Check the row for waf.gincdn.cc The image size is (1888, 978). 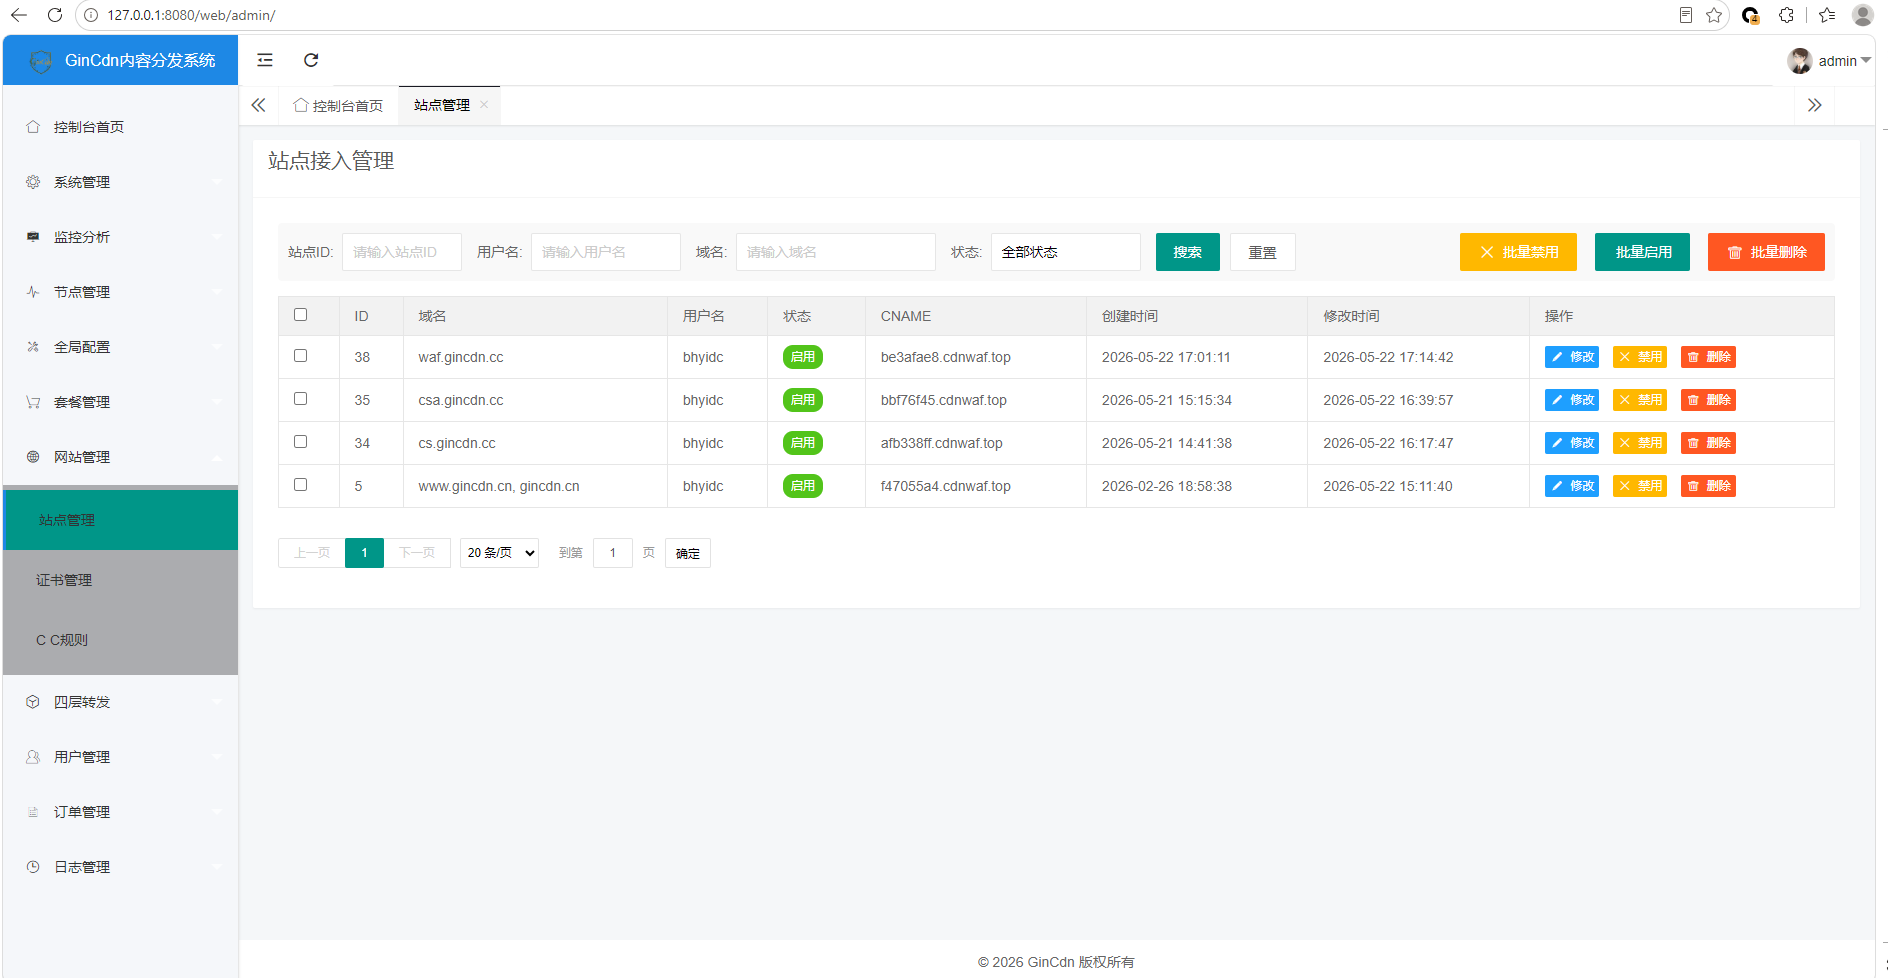(x=300, y=356)
